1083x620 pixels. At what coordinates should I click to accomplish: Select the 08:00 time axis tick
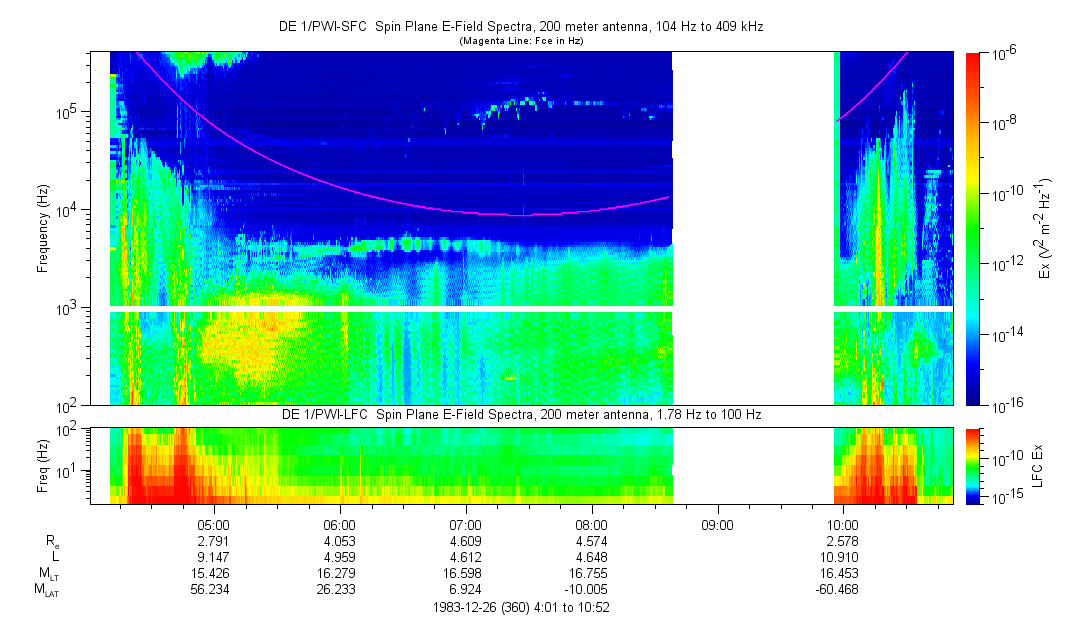click(x=591, y=524)
